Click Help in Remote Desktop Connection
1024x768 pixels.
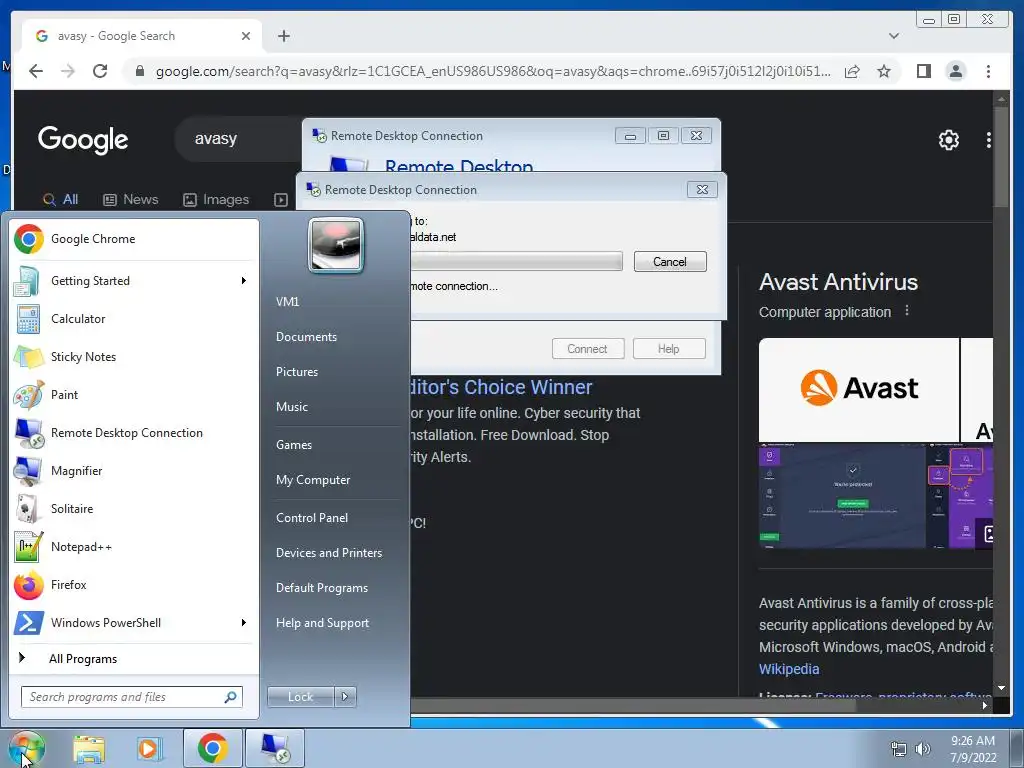(669, 349)
